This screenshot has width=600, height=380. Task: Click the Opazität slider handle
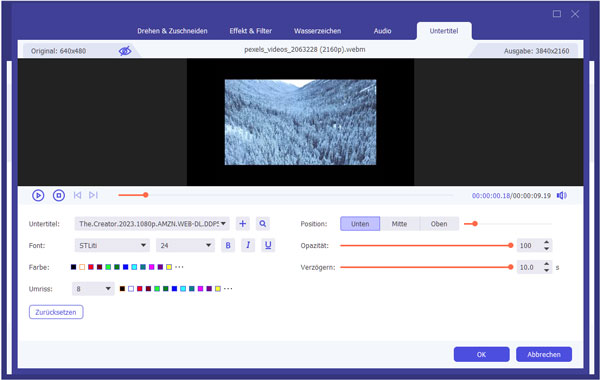click(x=510, y=245)
